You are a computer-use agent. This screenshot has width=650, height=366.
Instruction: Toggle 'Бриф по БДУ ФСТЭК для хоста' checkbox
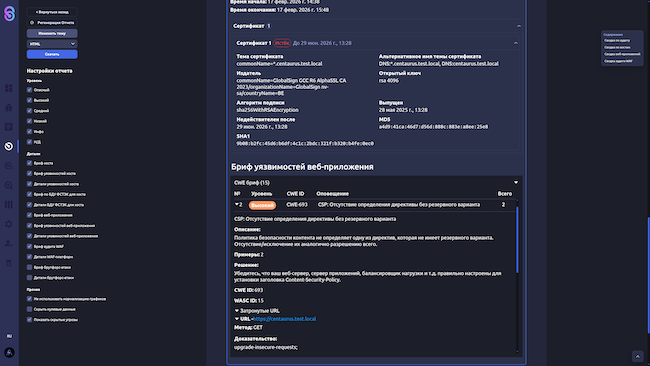pos(29,194)
